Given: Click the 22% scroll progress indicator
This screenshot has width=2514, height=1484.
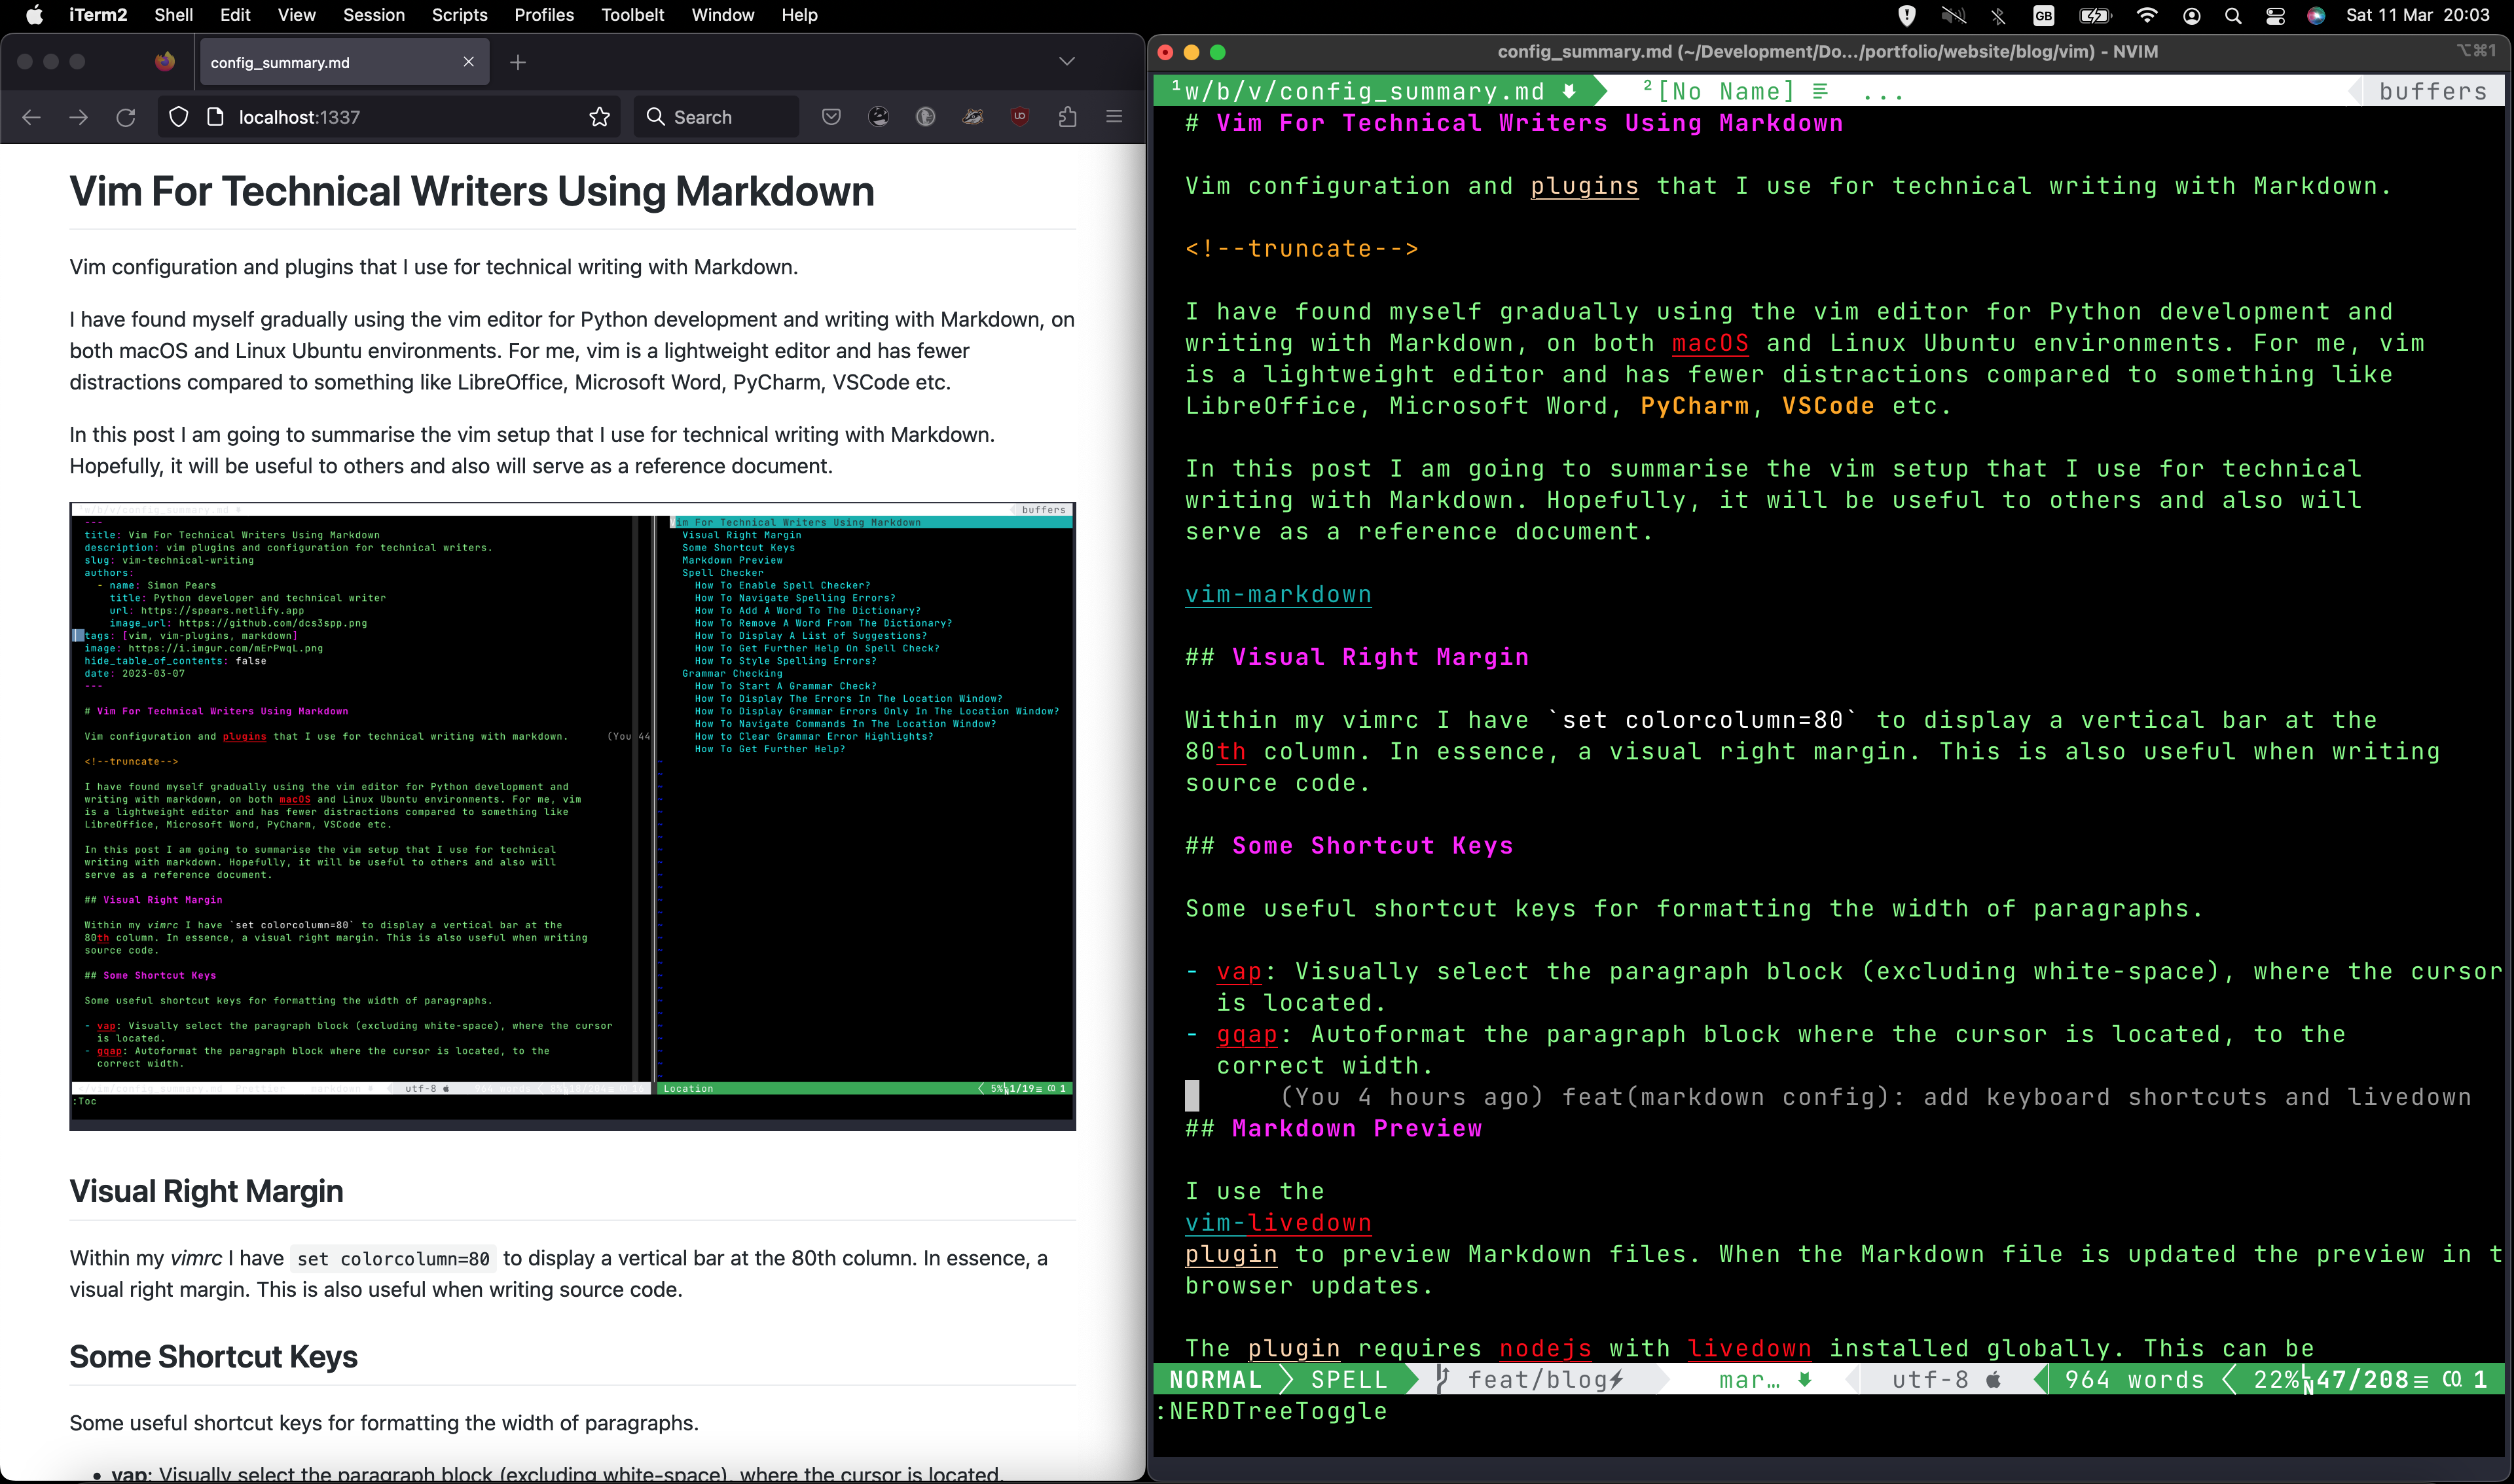Looking at the screenshot, I should pos(2276,1379).
